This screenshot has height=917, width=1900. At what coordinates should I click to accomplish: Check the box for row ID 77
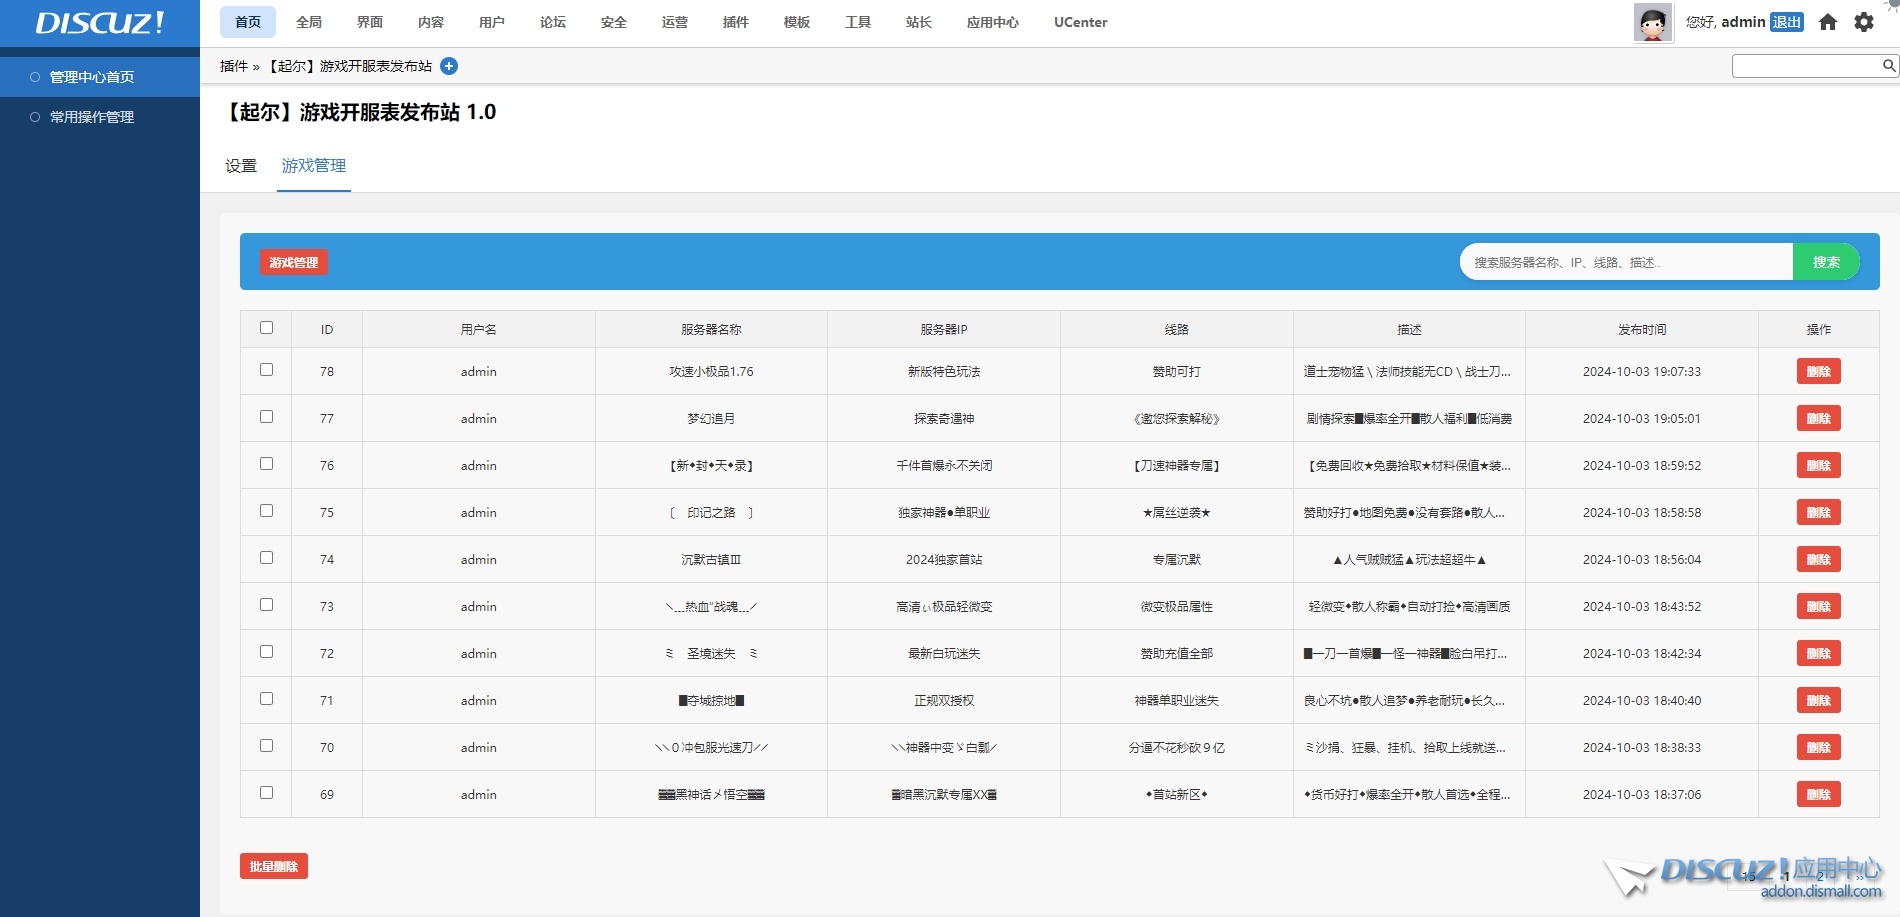pos(266,416)
